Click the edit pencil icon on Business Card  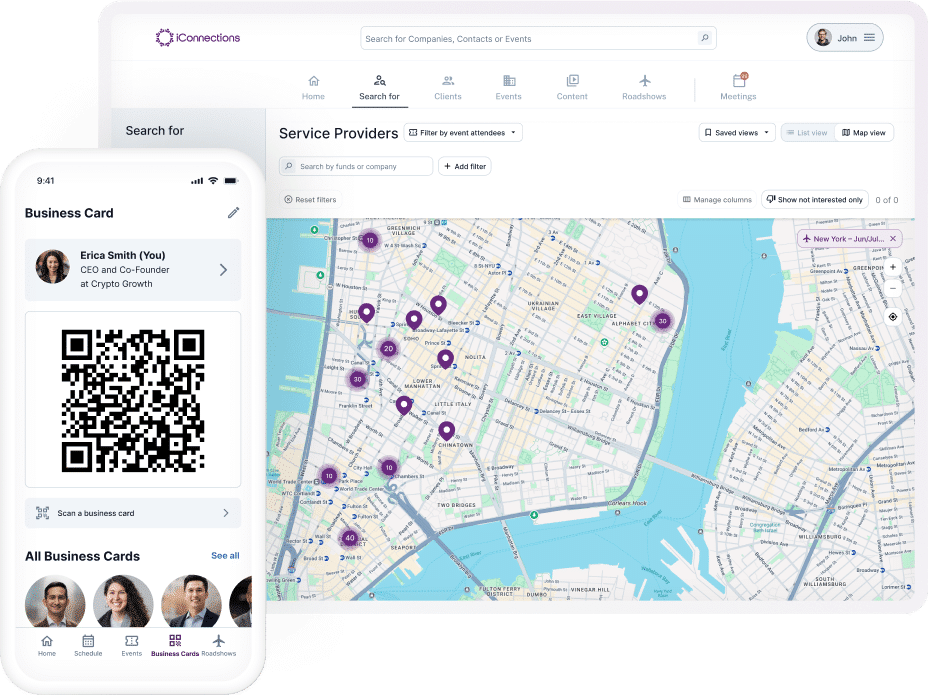coord(233,212)
